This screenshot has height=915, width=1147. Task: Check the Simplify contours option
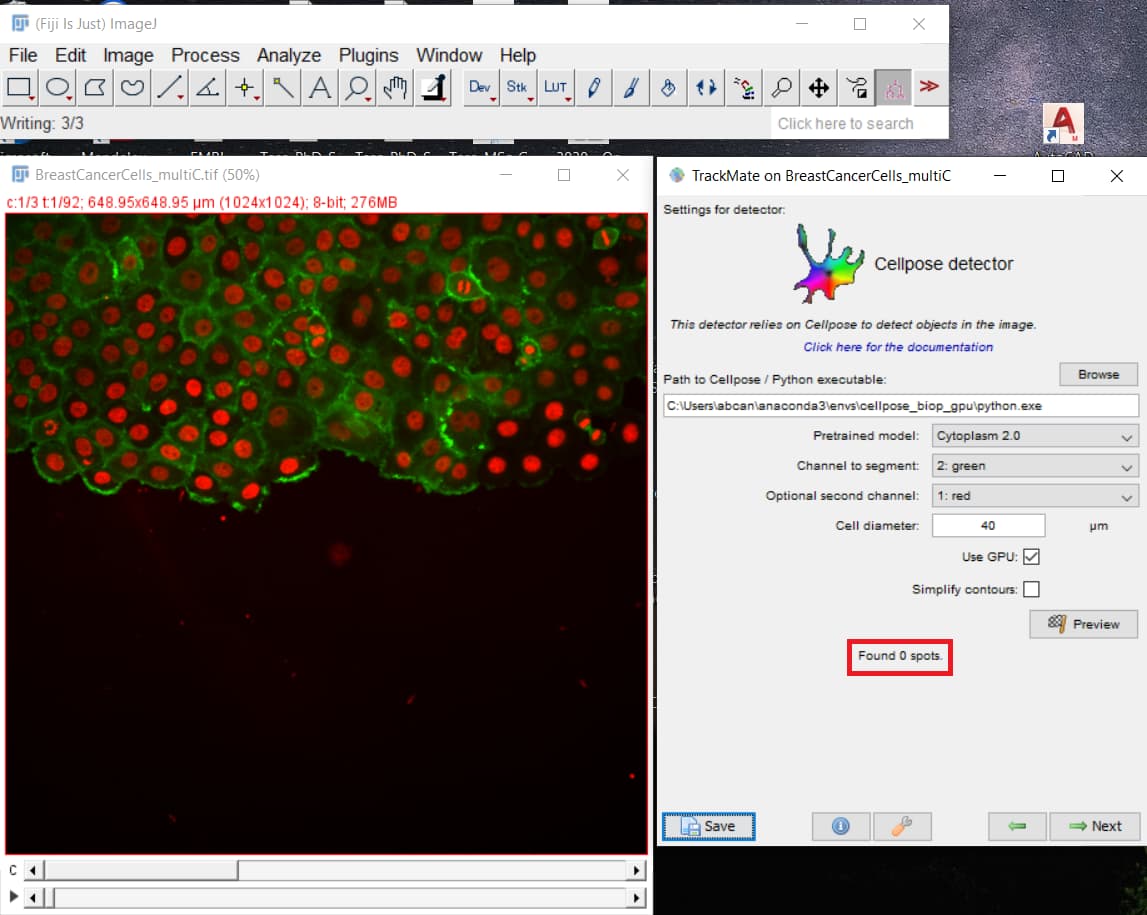coord(1031,589)
